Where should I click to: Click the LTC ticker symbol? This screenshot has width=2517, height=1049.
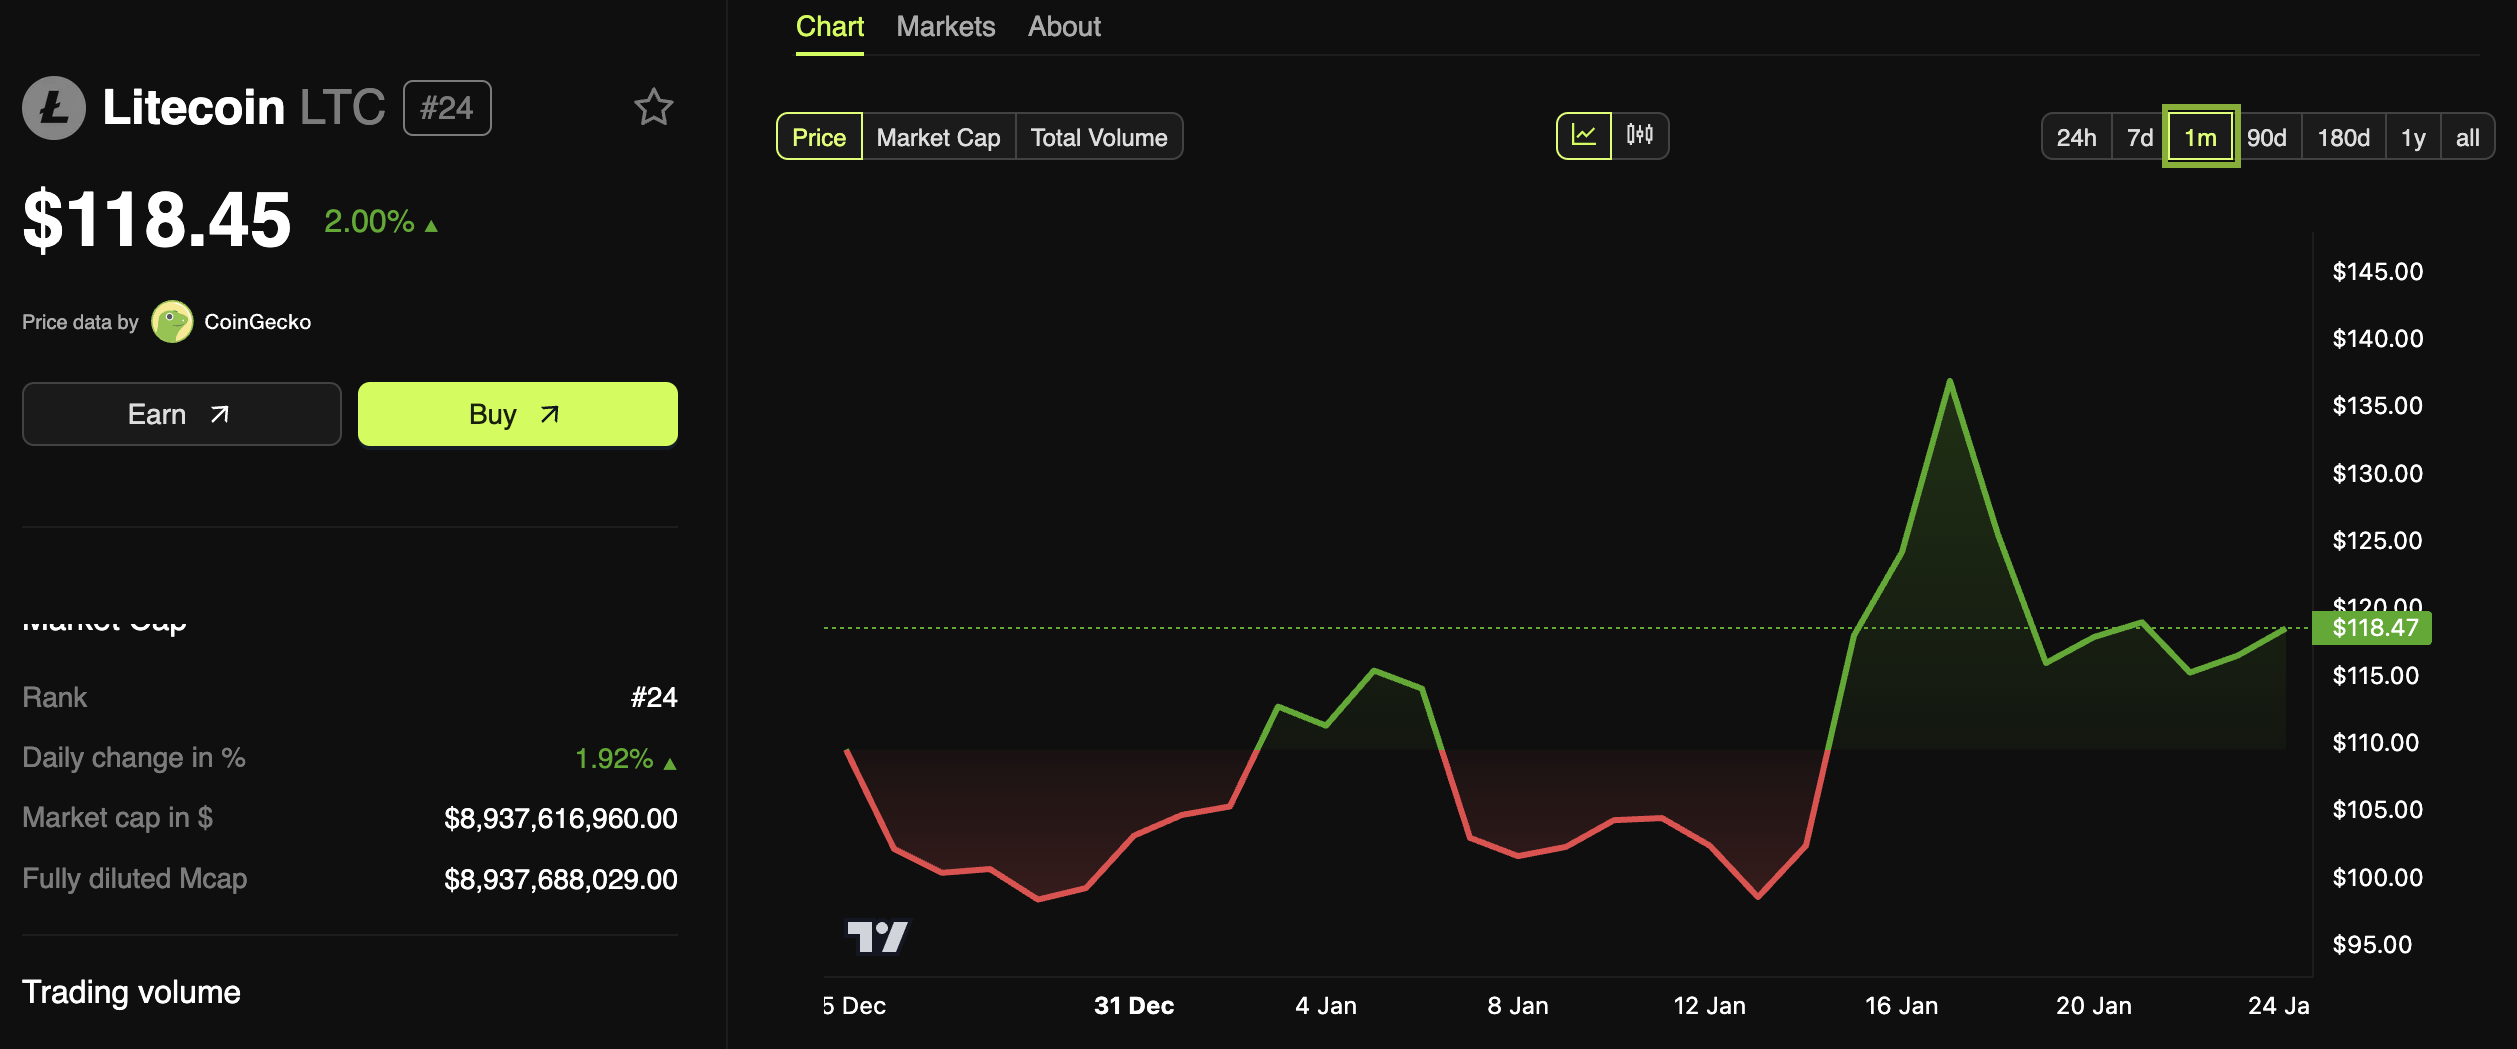point(342,107)
